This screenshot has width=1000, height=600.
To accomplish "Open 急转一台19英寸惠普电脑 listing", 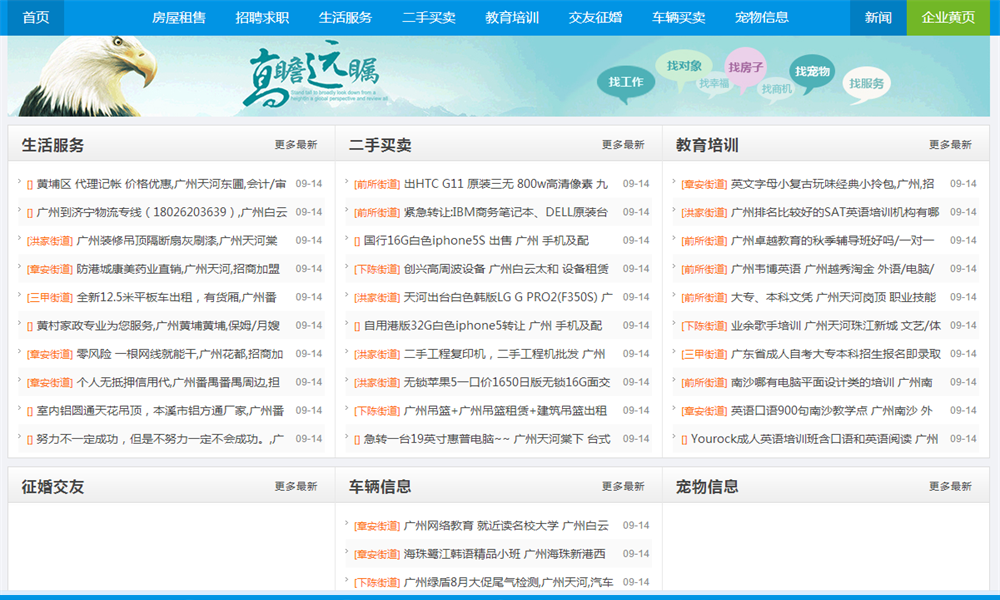I will click(487, 439).
